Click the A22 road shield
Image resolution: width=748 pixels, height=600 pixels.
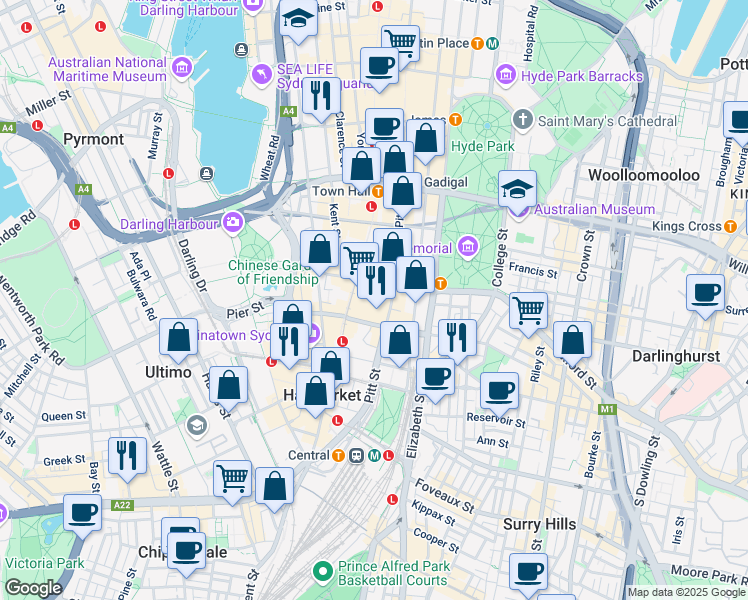[x=122, y=505]
